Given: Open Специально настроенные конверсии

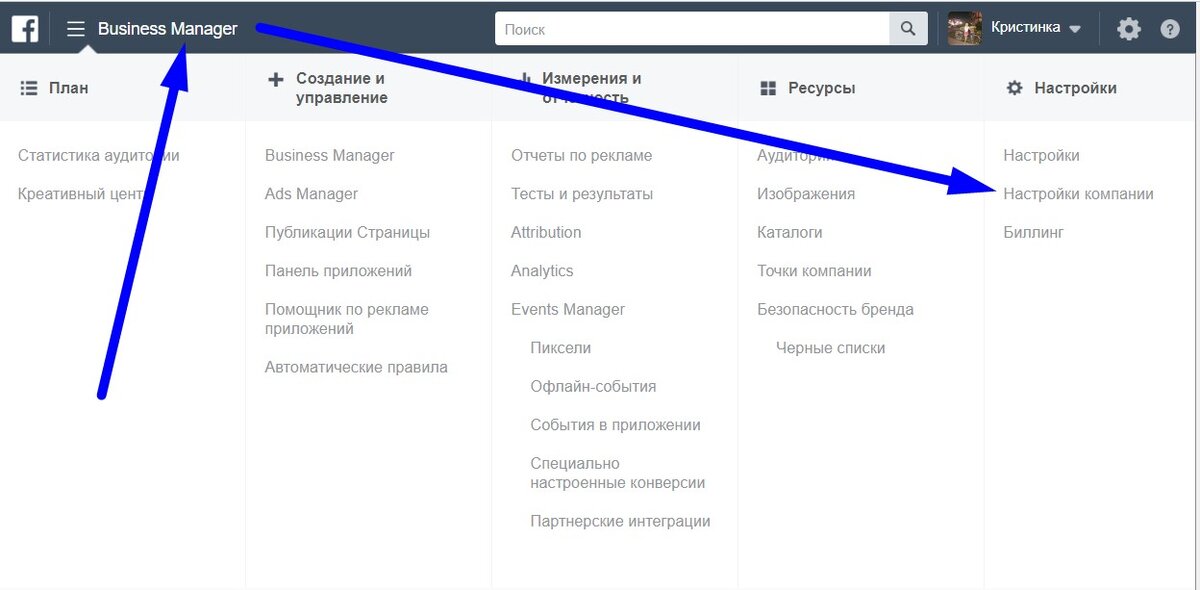Looking at the screenshot, I should tap(618, 473).
